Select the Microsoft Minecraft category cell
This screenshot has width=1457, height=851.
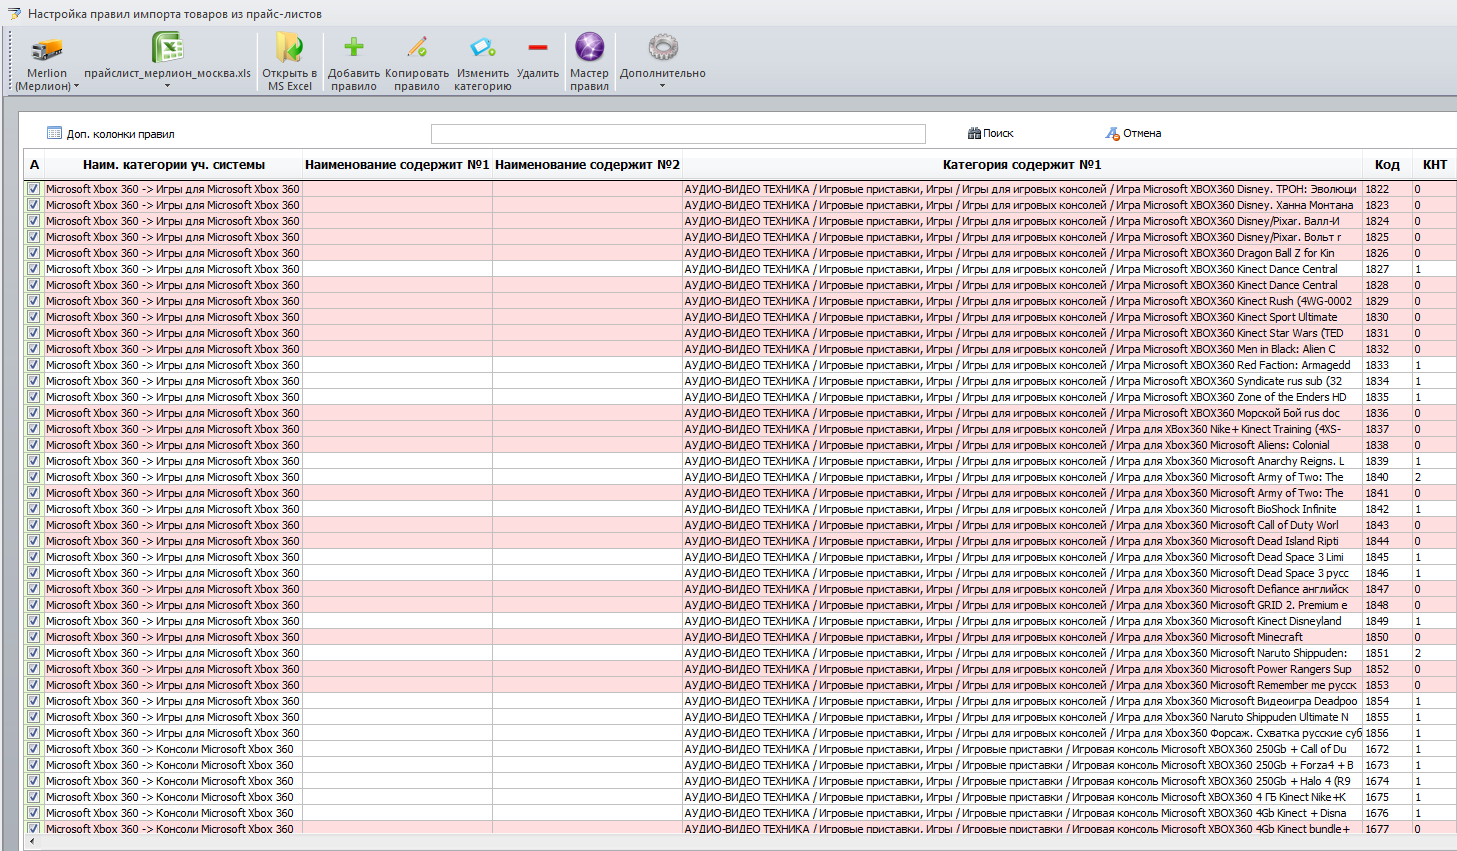click(1022, 637)
